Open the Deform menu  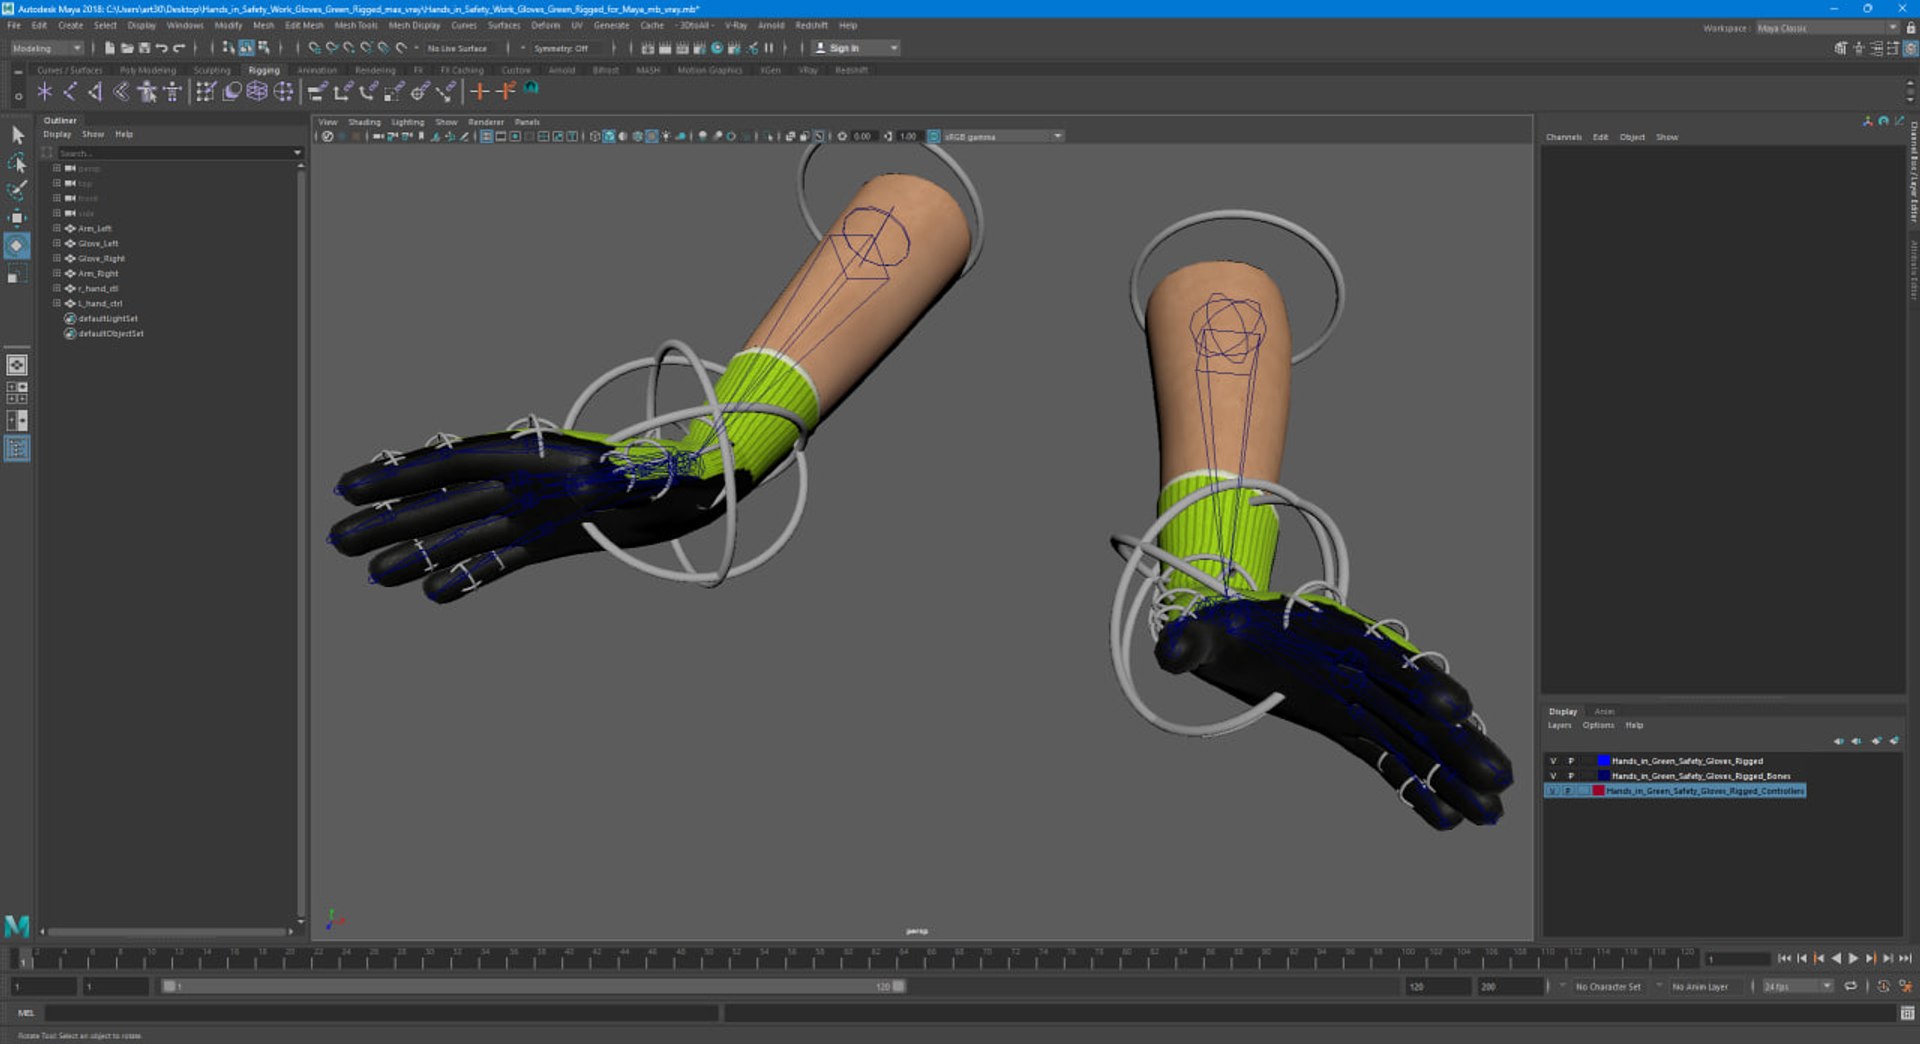545,25
